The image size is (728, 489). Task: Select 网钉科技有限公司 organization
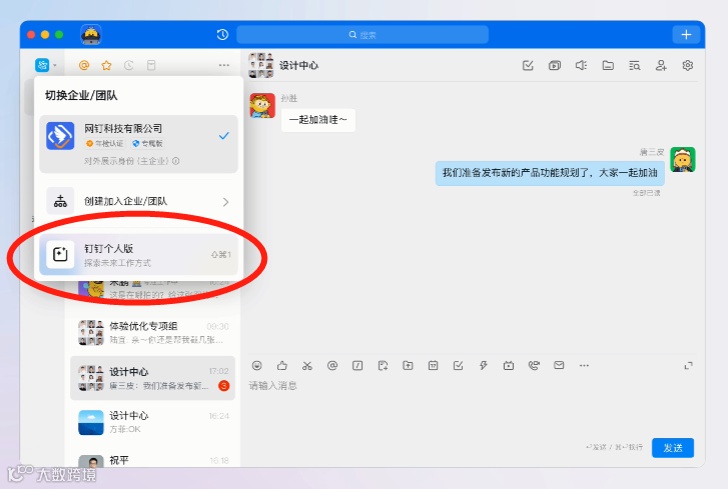coord(138,144)
